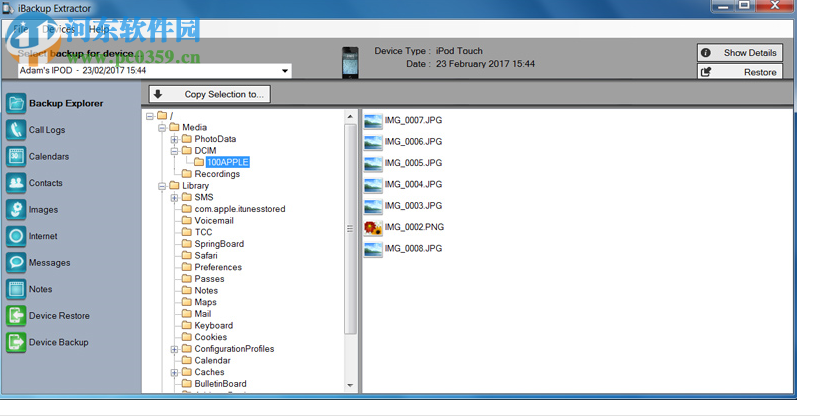Select com.apple.itunesstored folder

tap(240, 209)
